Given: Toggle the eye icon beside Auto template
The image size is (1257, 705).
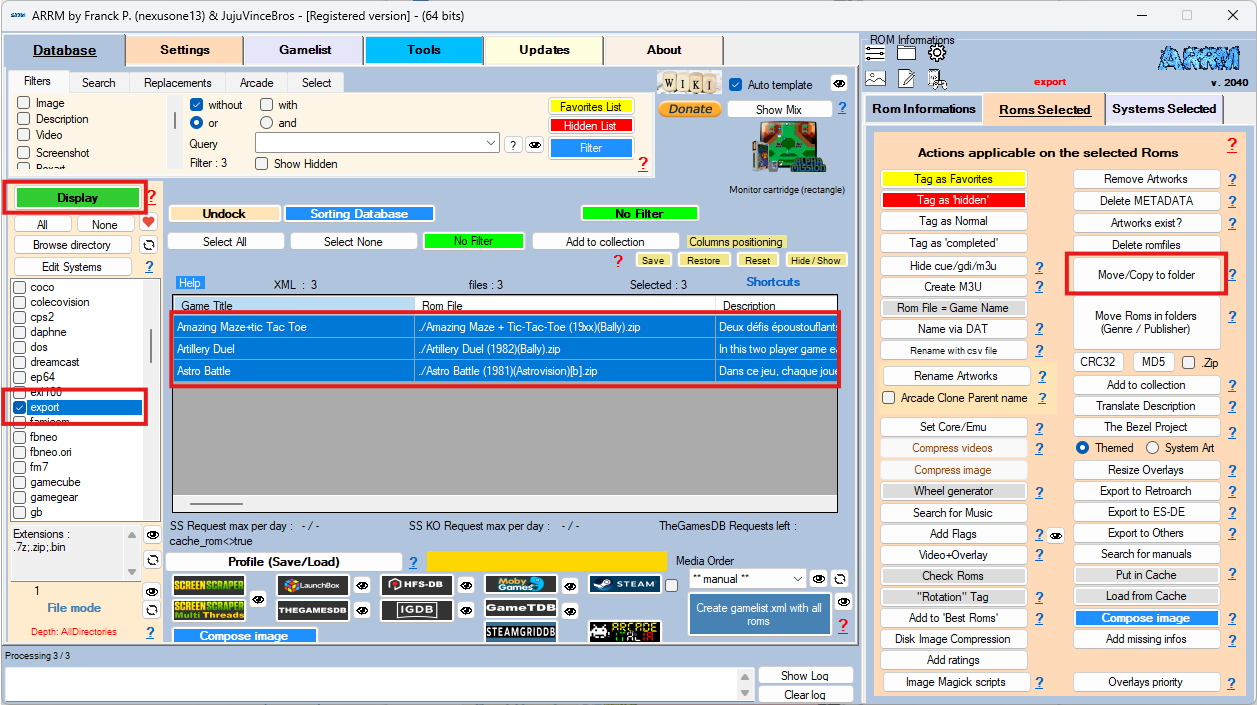Looking at the screenshot, I should pyautogui.click(x=839, y=84).
